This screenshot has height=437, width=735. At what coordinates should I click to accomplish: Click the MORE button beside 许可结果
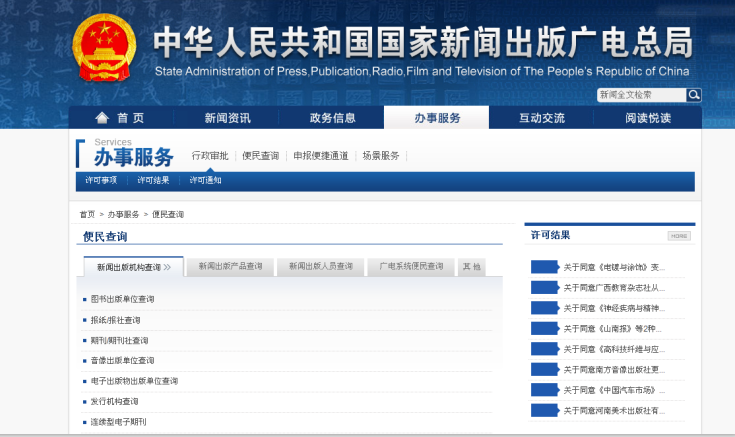(679, 236)
